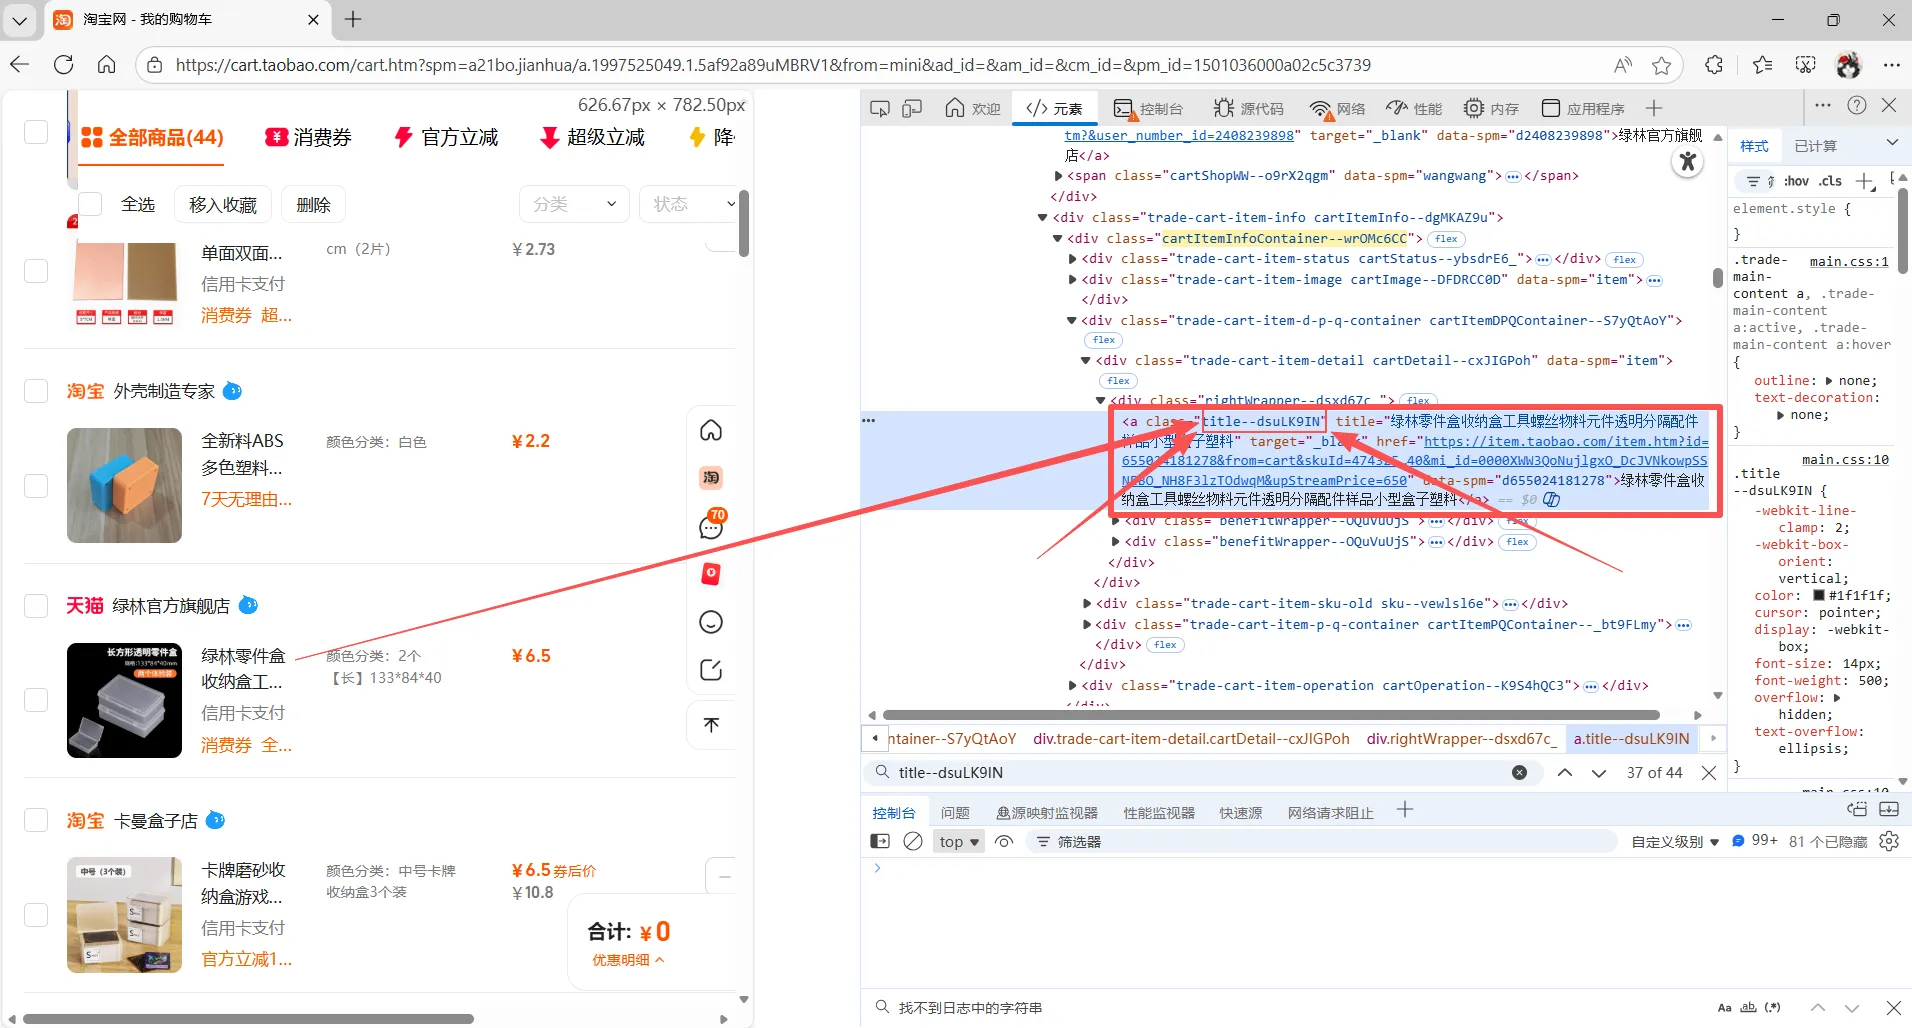Viewport: 1912px width, 1028px height.
Task: Expand the 自定义级别 log level dropdown
Action: tap(1674, 842)
